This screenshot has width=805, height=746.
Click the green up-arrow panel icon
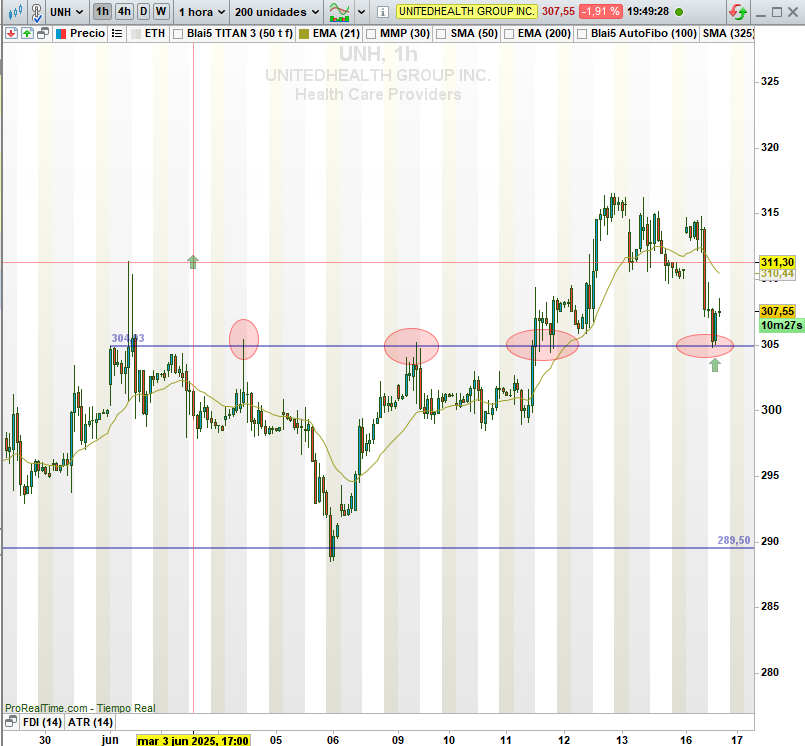click(x=27, y=33)
